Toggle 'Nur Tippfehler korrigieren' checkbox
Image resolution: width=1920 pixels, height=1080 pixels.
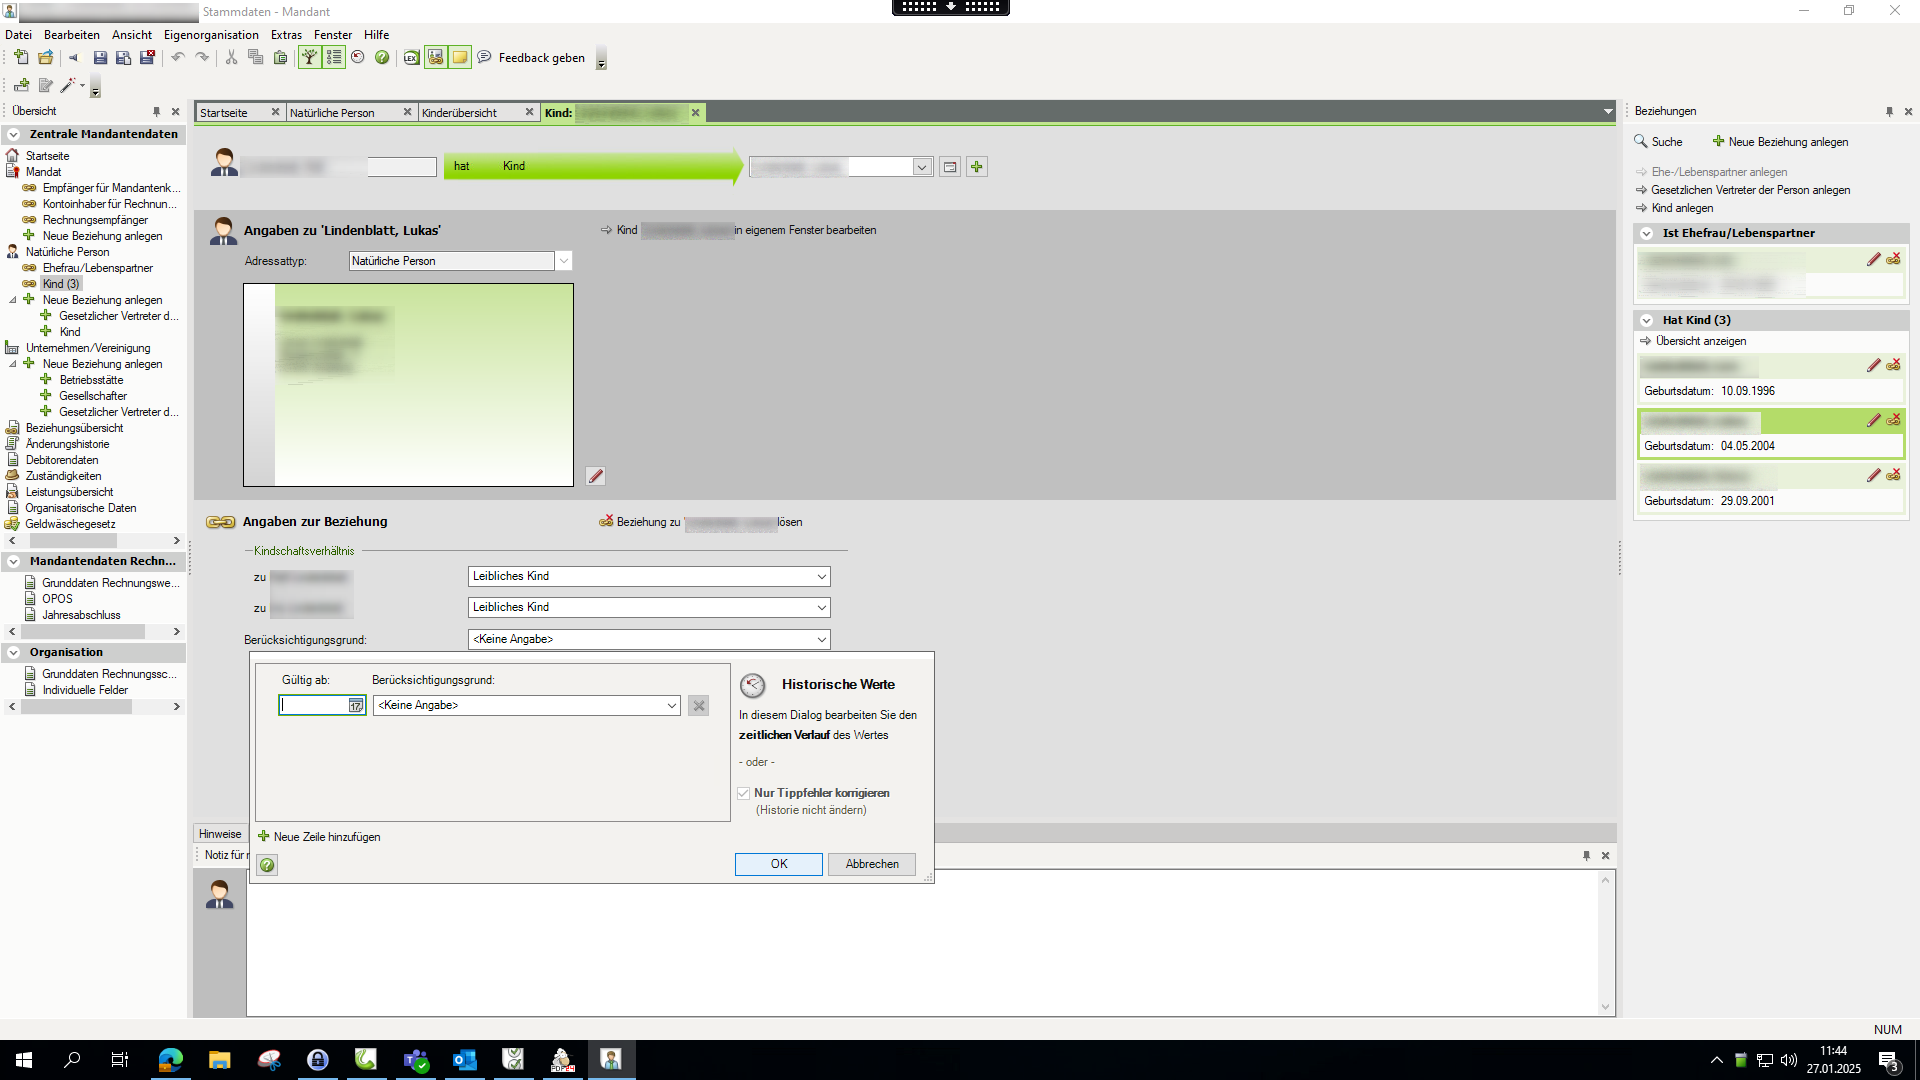click(744, 793)
